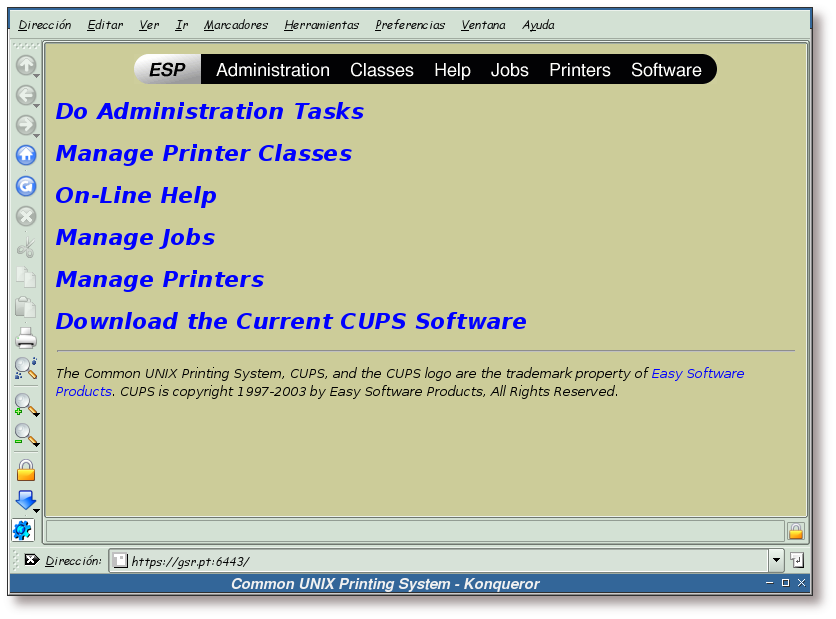Clear the location bar with the X arrow icon
836x619 pixels.
point(31,560)
